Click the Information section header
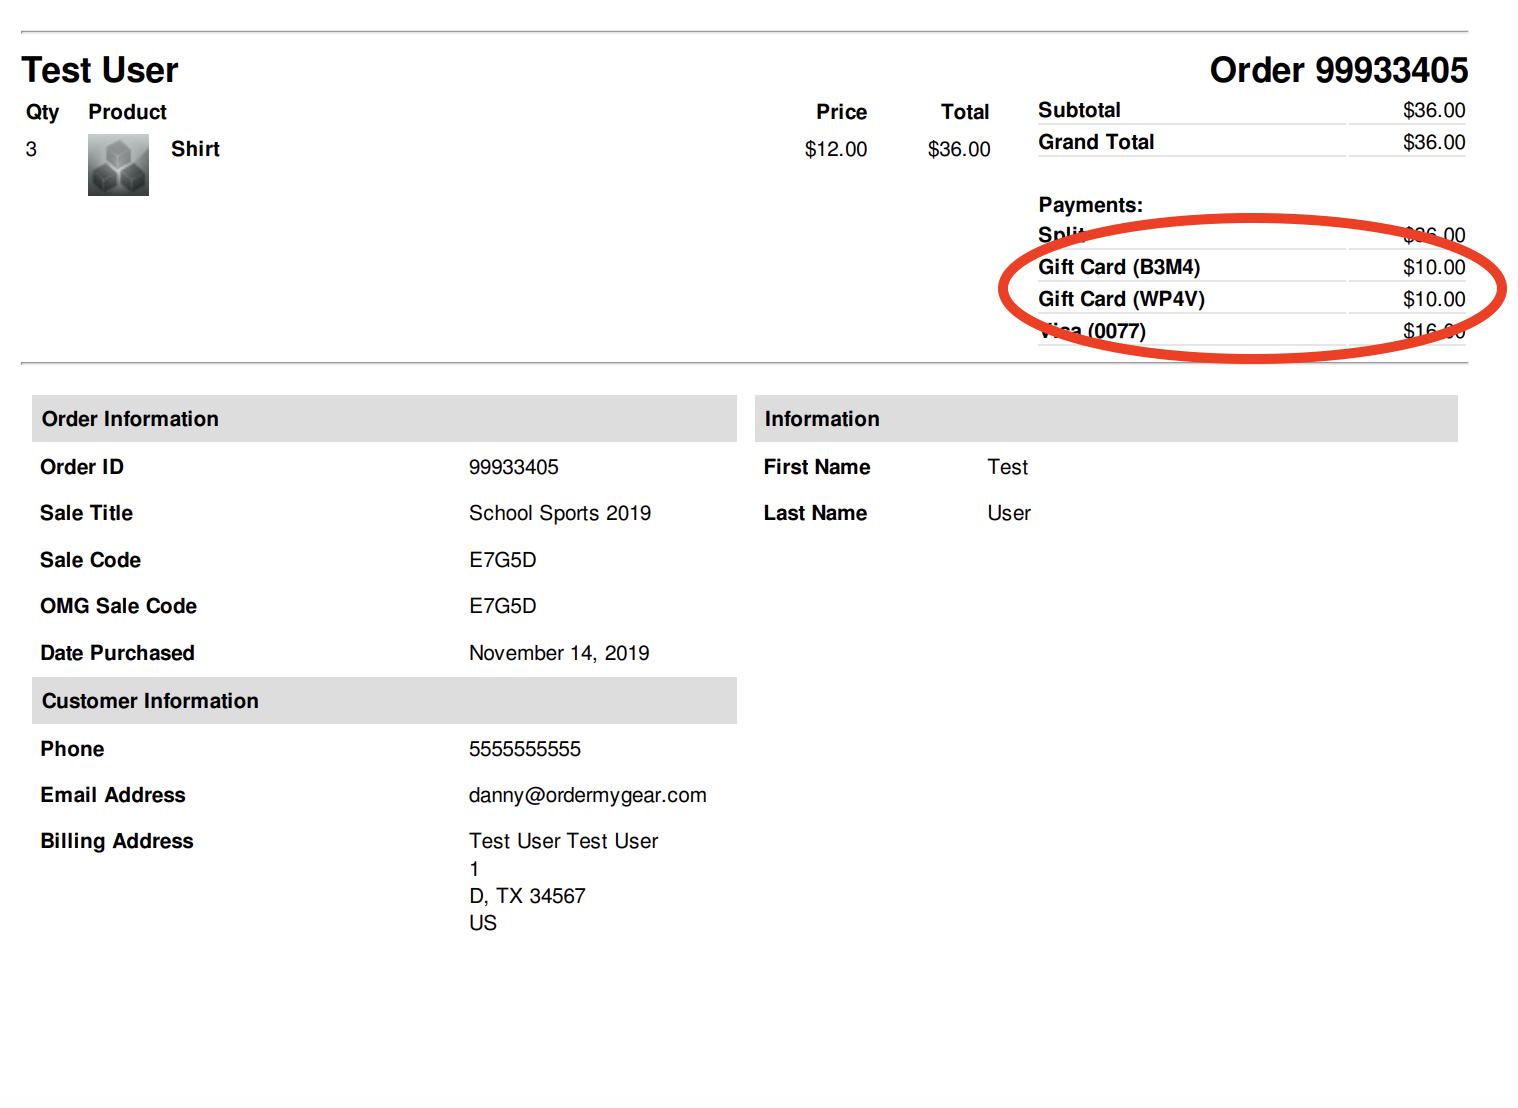Image resolution: width=1518 pixels, height=1108 pixels. pos(1106,419)
